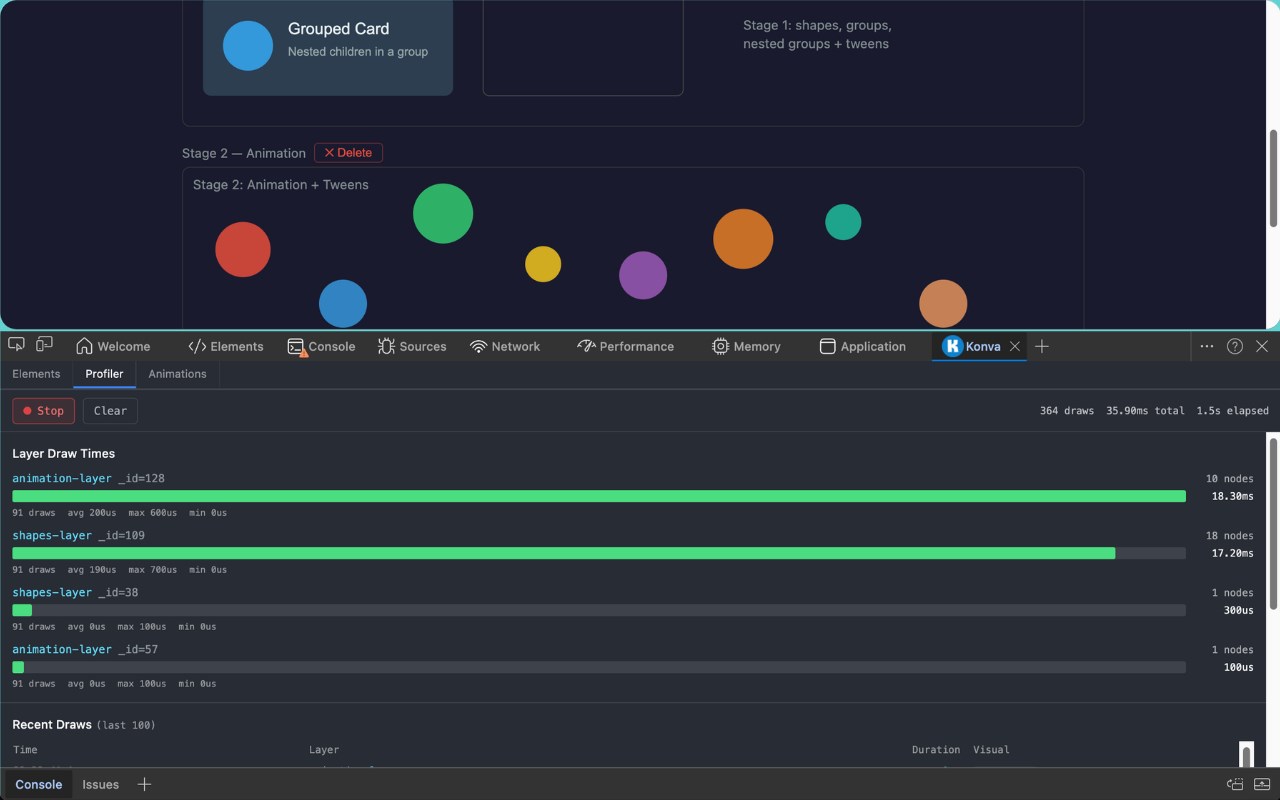Switch to the Animations subtab
This screenshot has width=1280, height=800.
[177, 374]
